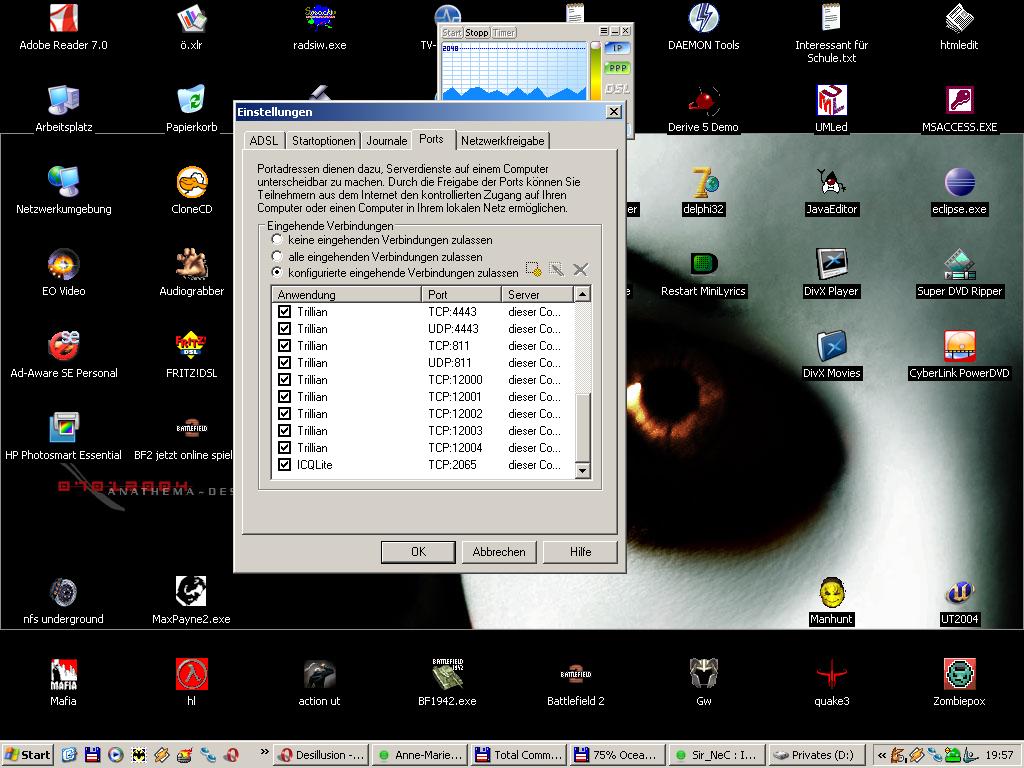Click the PPP button in DSL monitor
This screenshot has height=768, width=1024.
(617, 67)
